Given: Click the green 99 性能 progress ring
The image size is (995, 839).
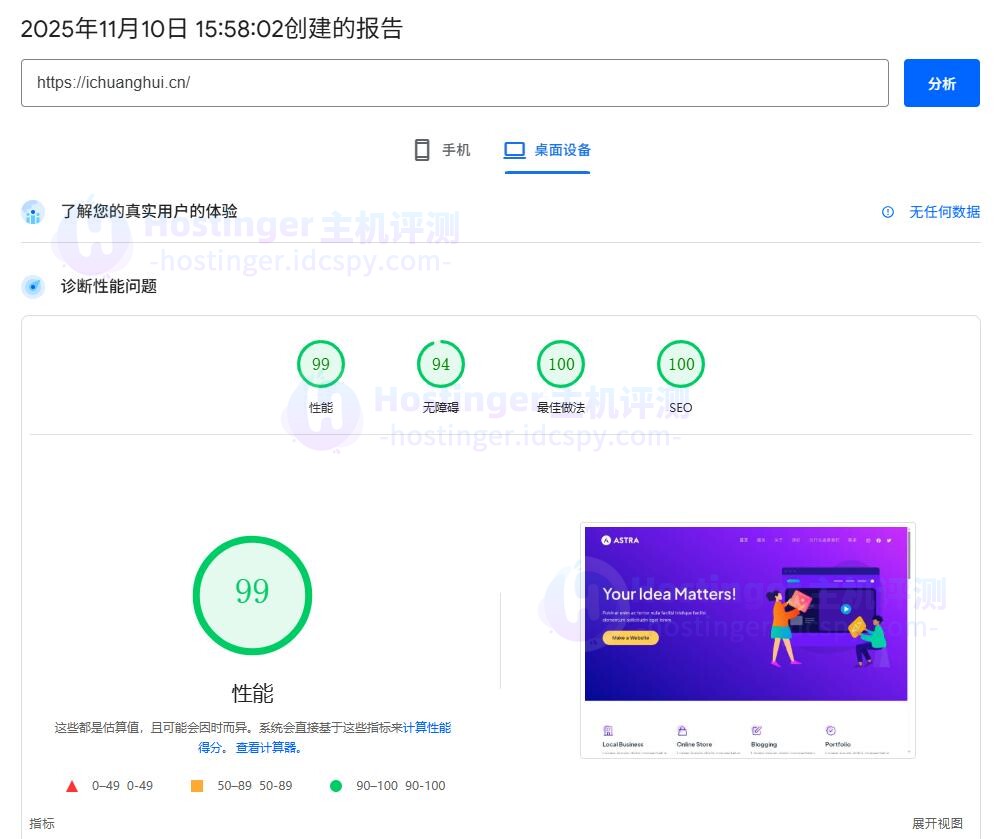Looking at the screenshot, I should pyautogui.click(x=252, y=594).
